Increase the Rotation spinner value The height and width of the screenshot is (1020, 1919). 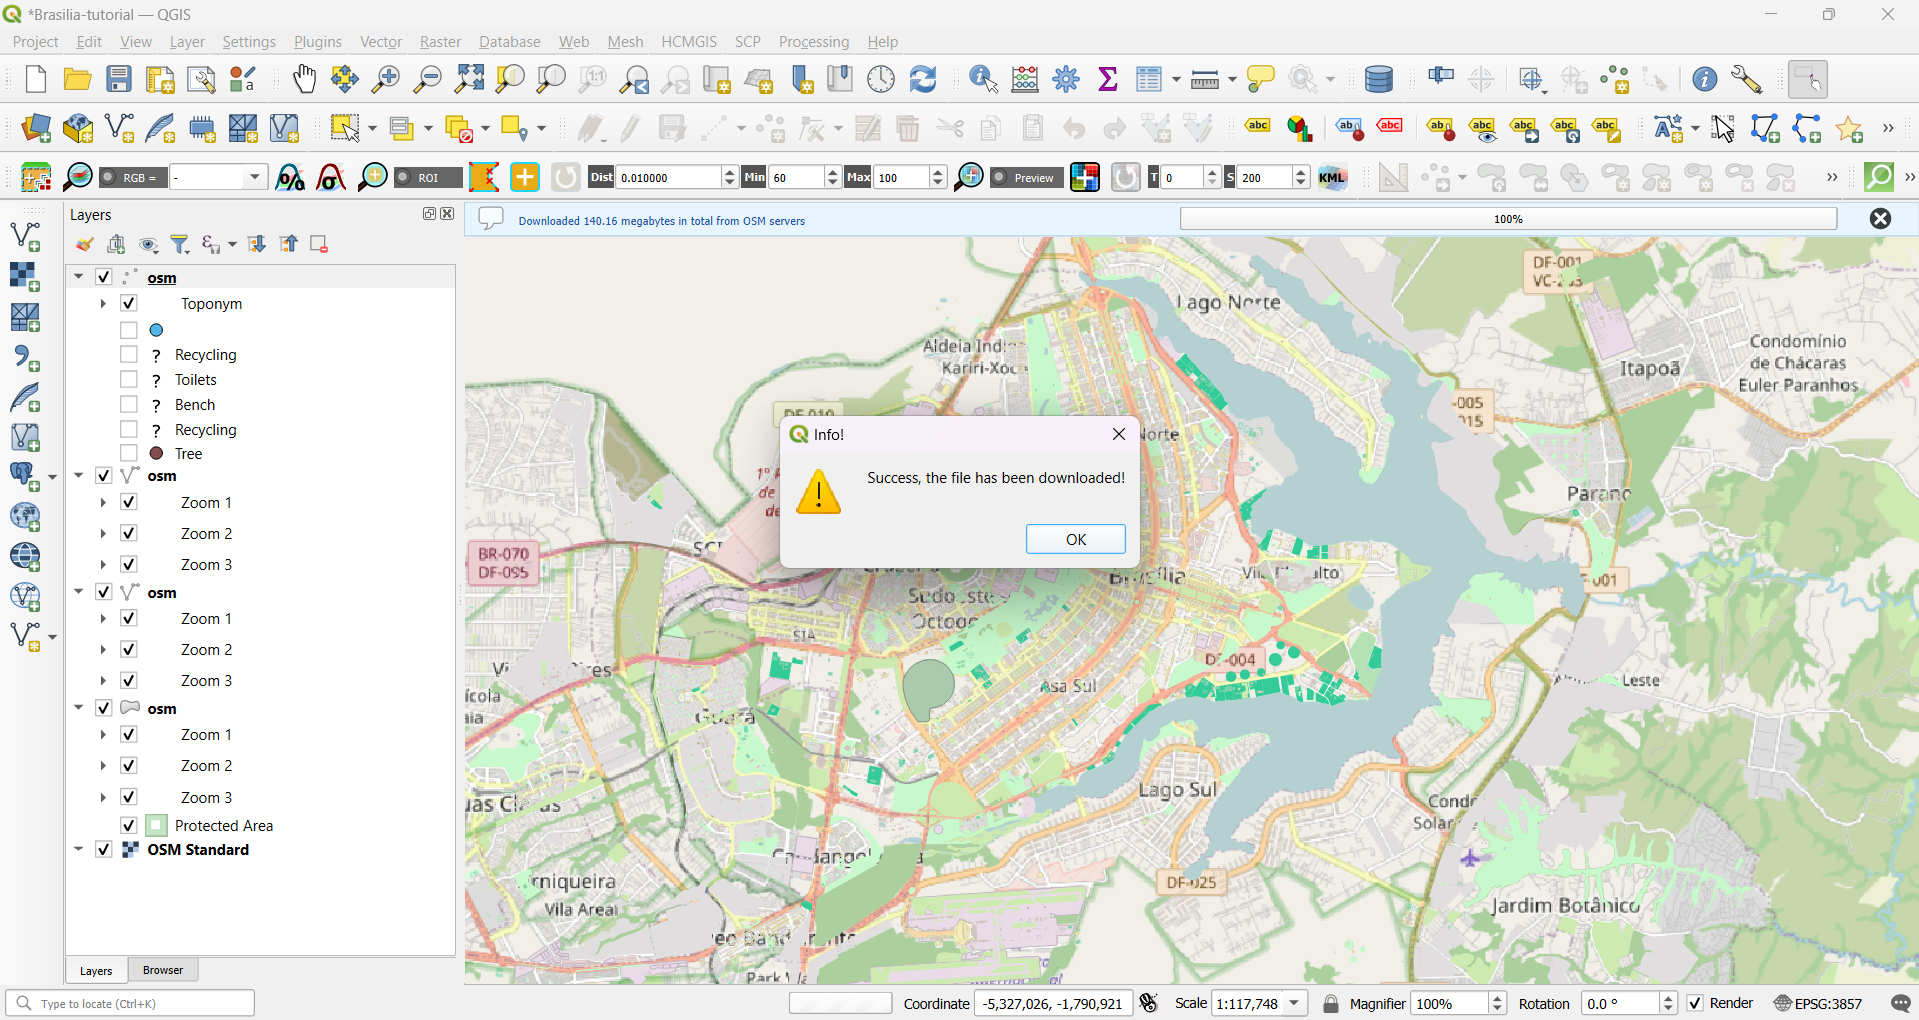point(1668,997)
